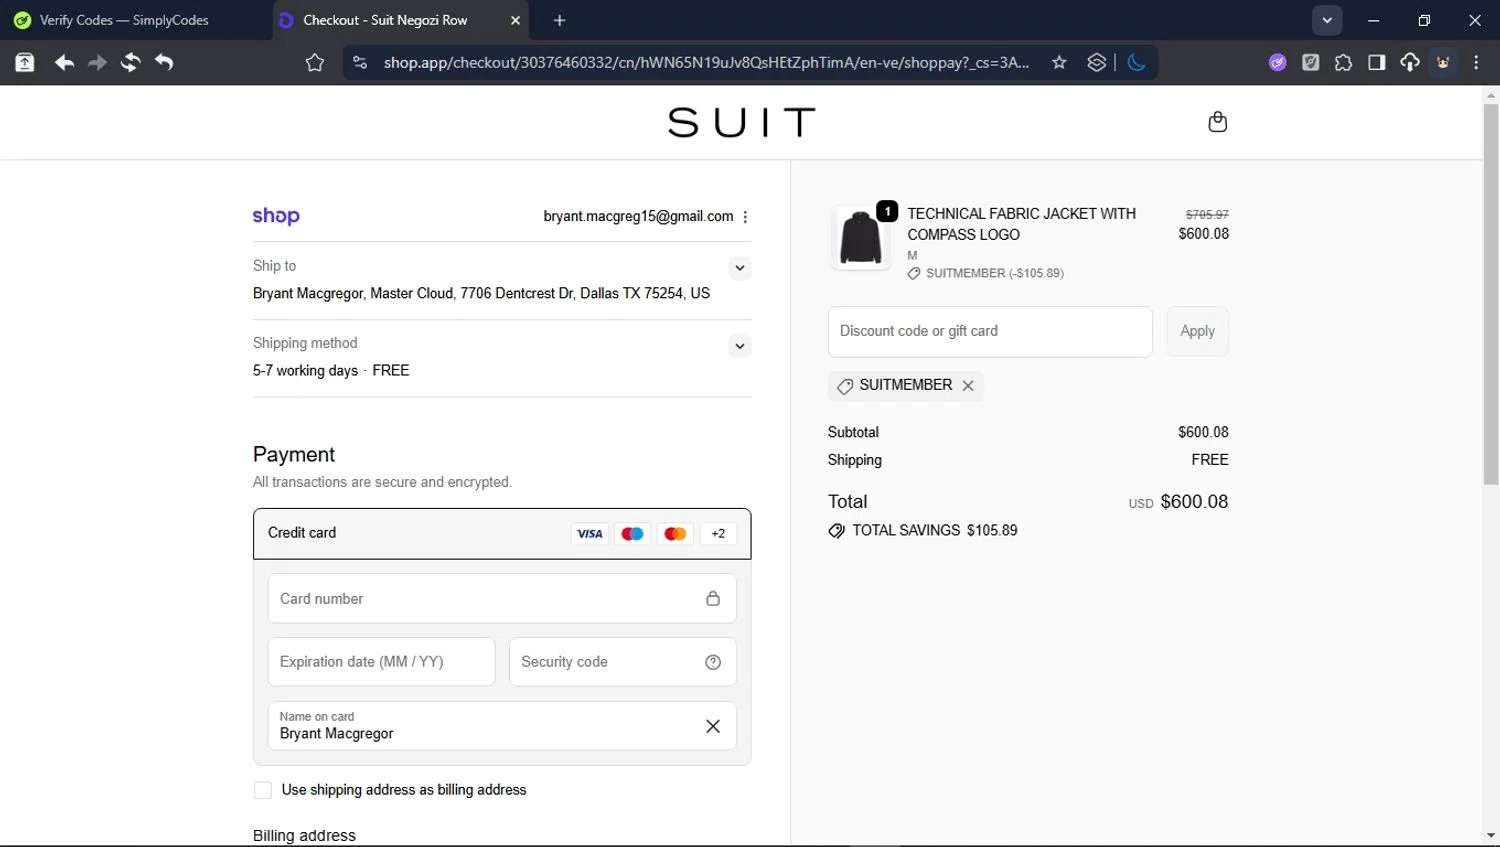
Task: Click the SUIT store logo
Action: pos(741,123)
